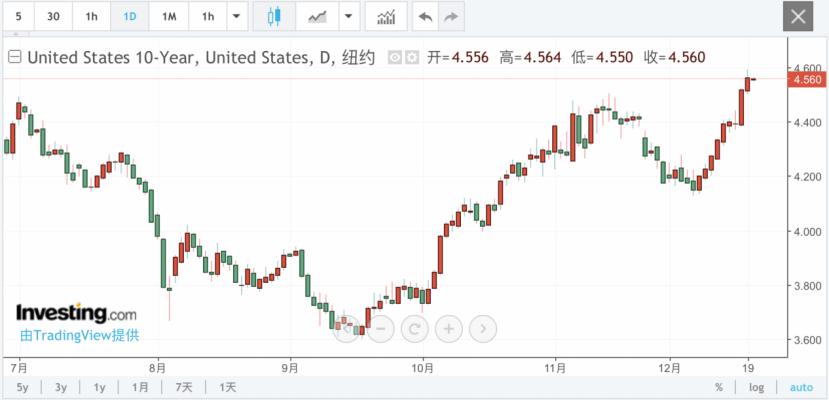This screenshot has height=401, width=829.
Task: Switch to the 1M interval
Action: point(169,16)
